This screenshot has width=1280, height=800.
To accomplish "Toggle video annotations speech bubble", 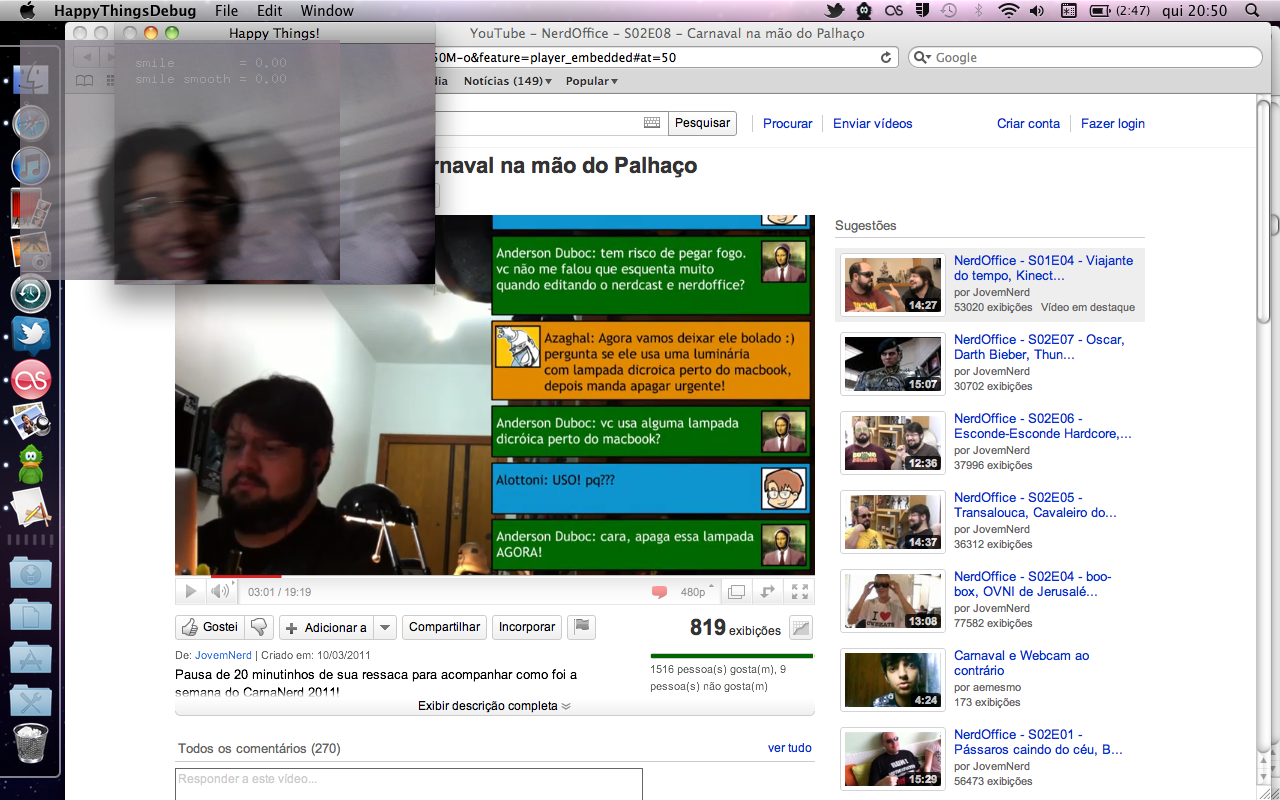I will (x=659, y=592).
